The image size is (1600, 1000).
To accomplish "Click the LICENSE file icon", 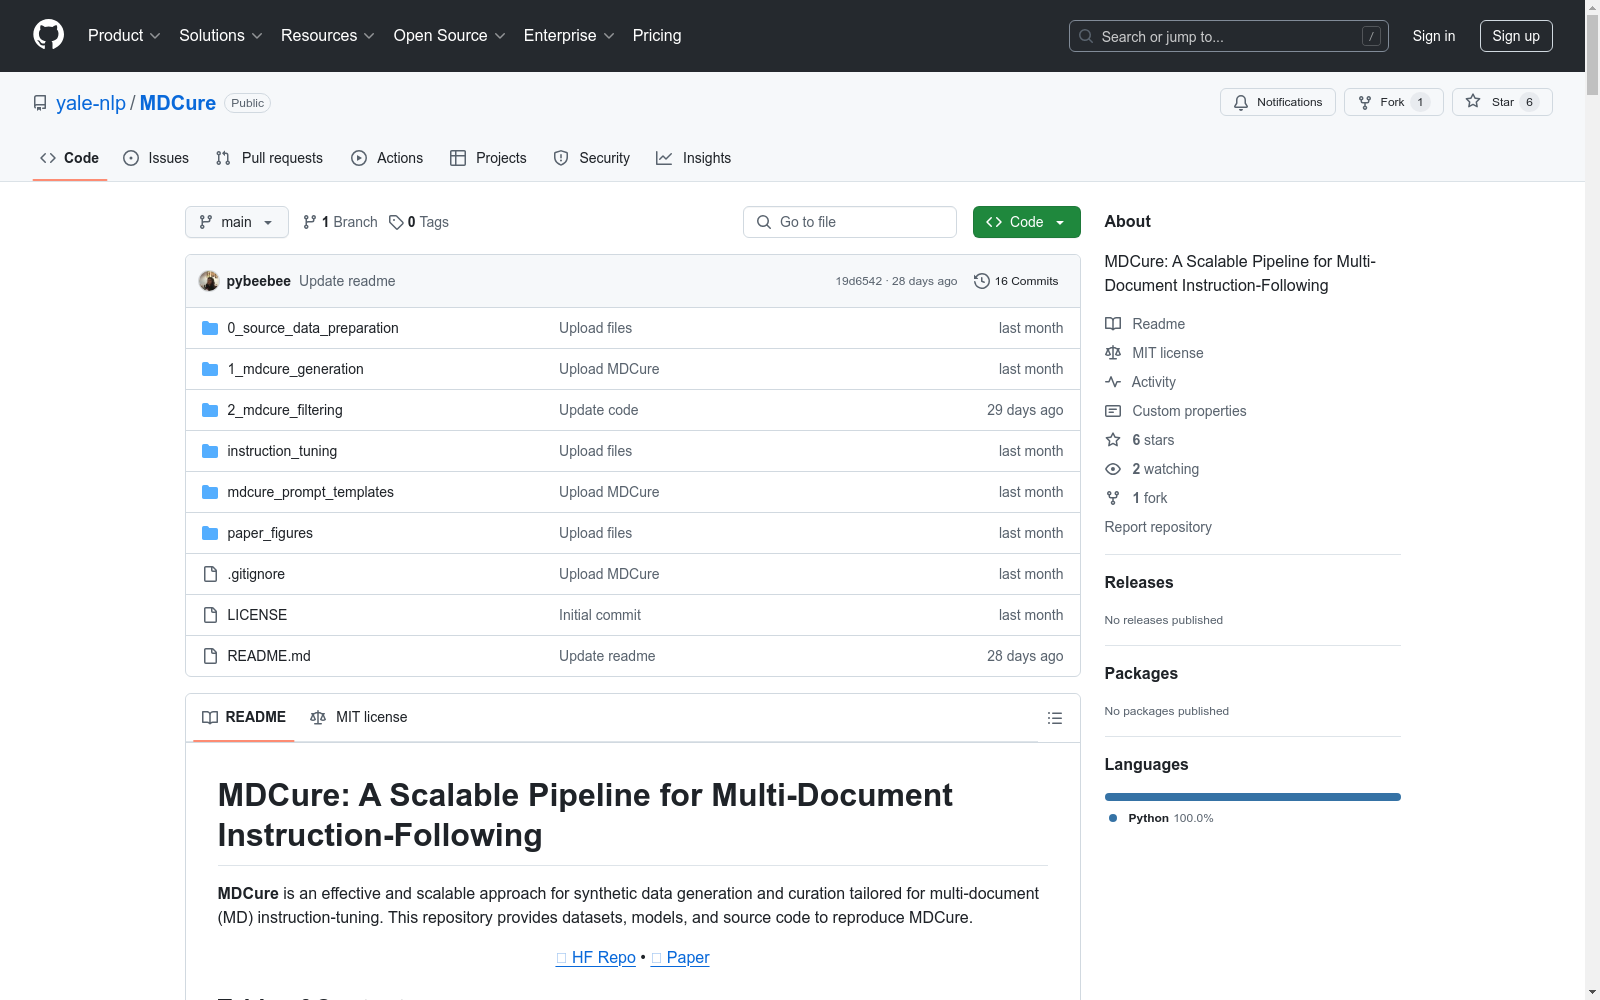I will [210, 615].
